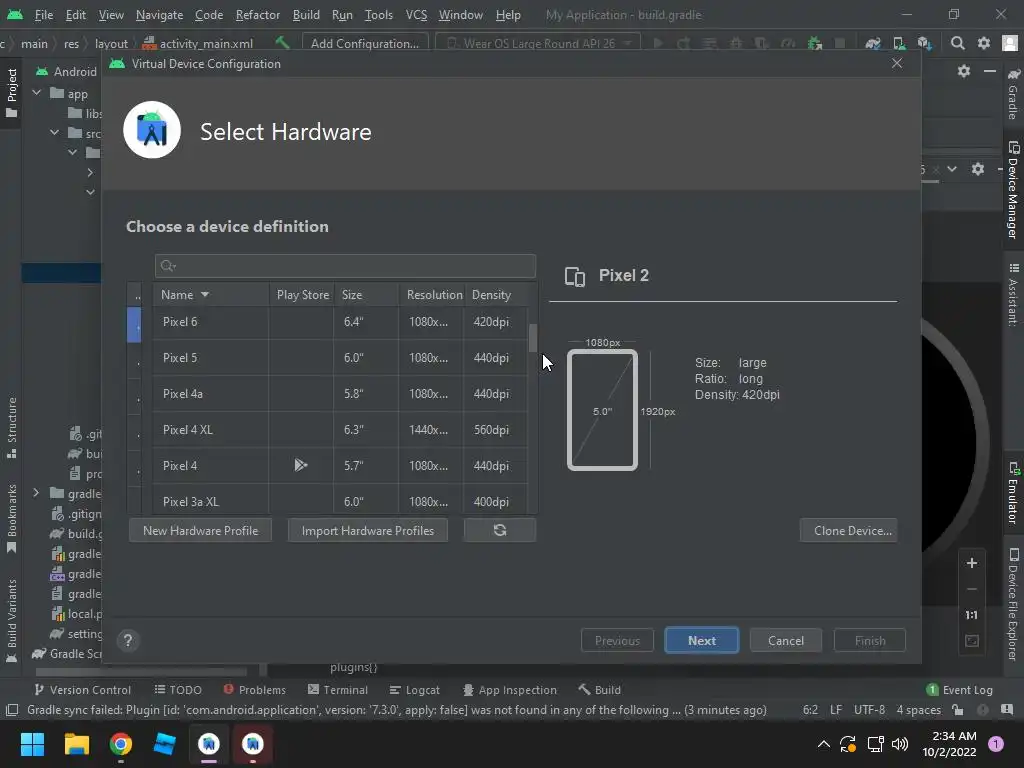Click the Windows Start button
Screen dimensions: 1024x768
point(32,744)
